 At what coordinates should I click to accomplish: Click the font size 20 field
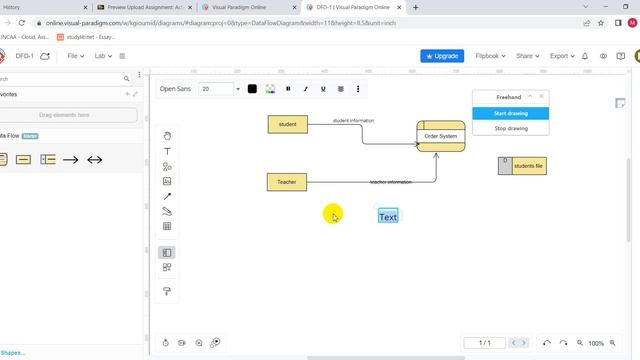(216, 89)
